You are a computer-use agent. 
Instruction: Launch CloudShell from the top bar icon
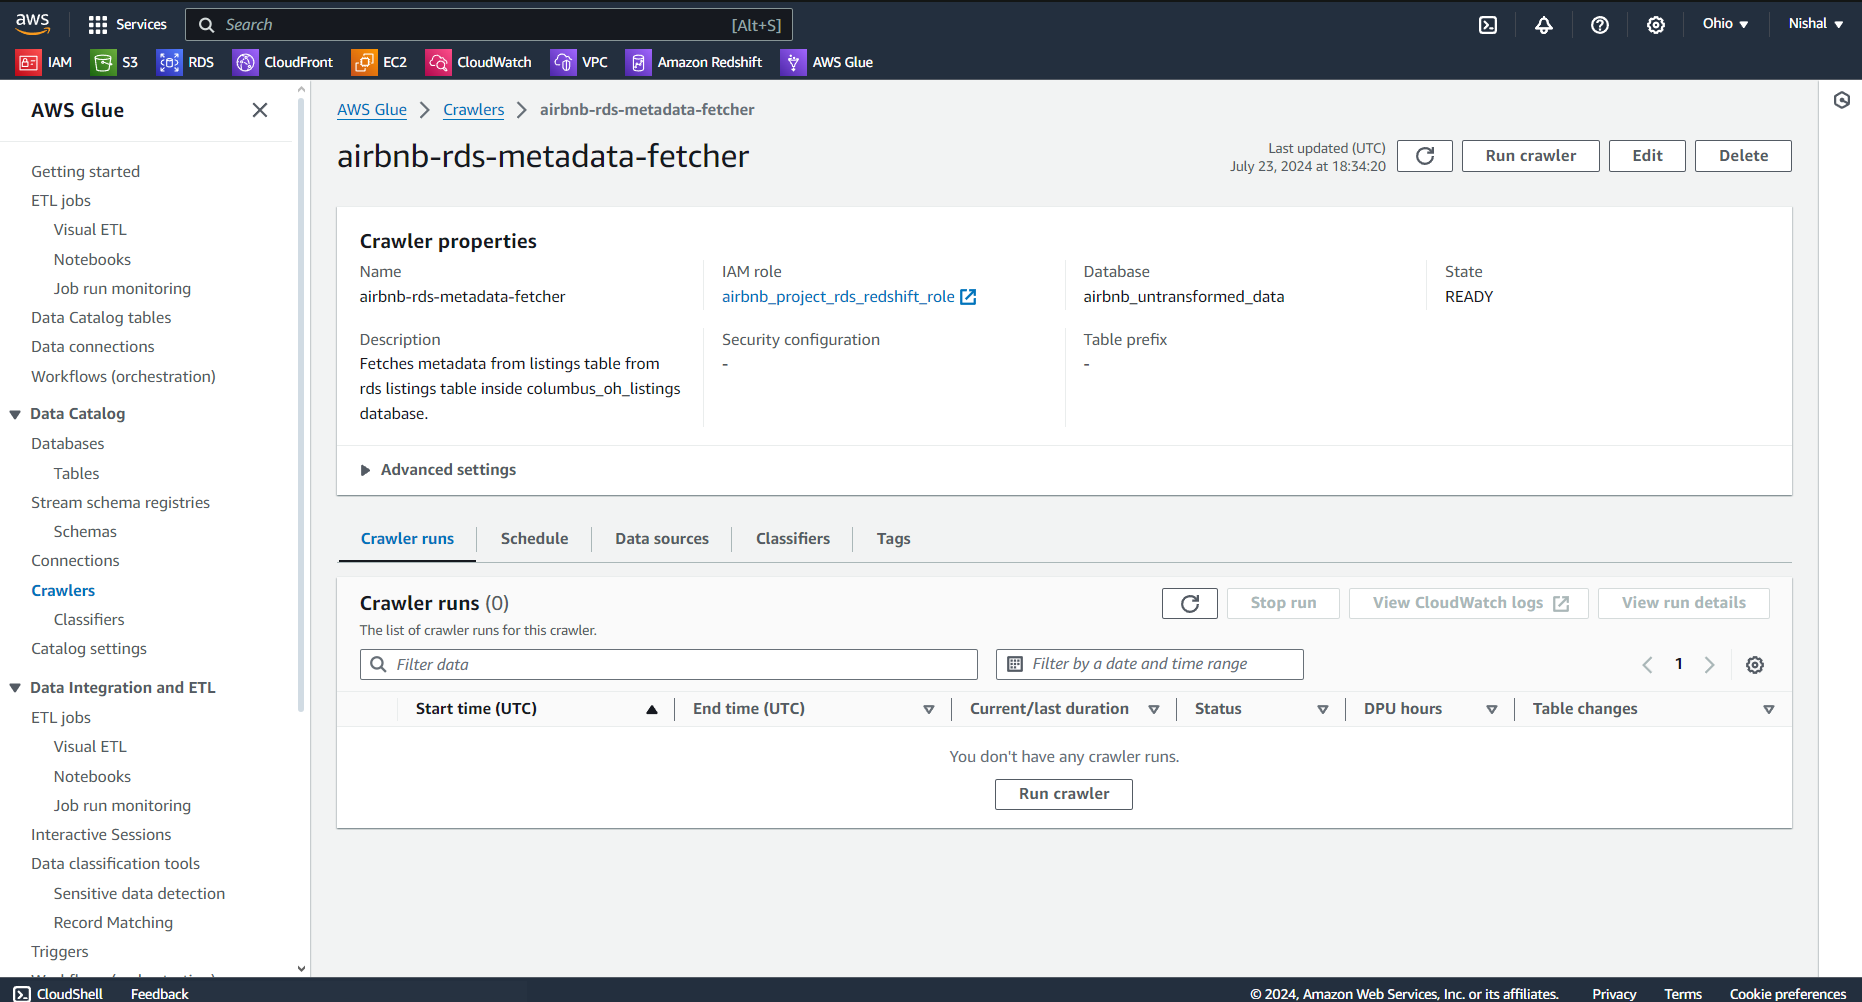tap(1488, 25)
